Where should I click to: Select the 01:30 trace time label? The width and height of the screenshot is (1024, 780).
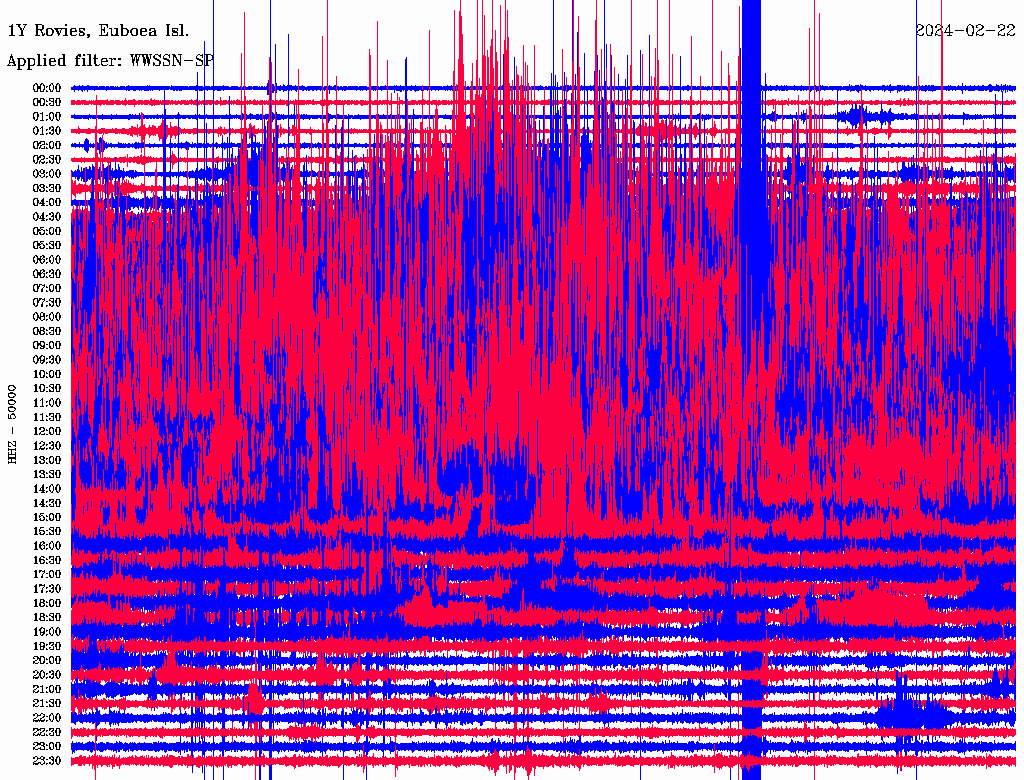47,131
